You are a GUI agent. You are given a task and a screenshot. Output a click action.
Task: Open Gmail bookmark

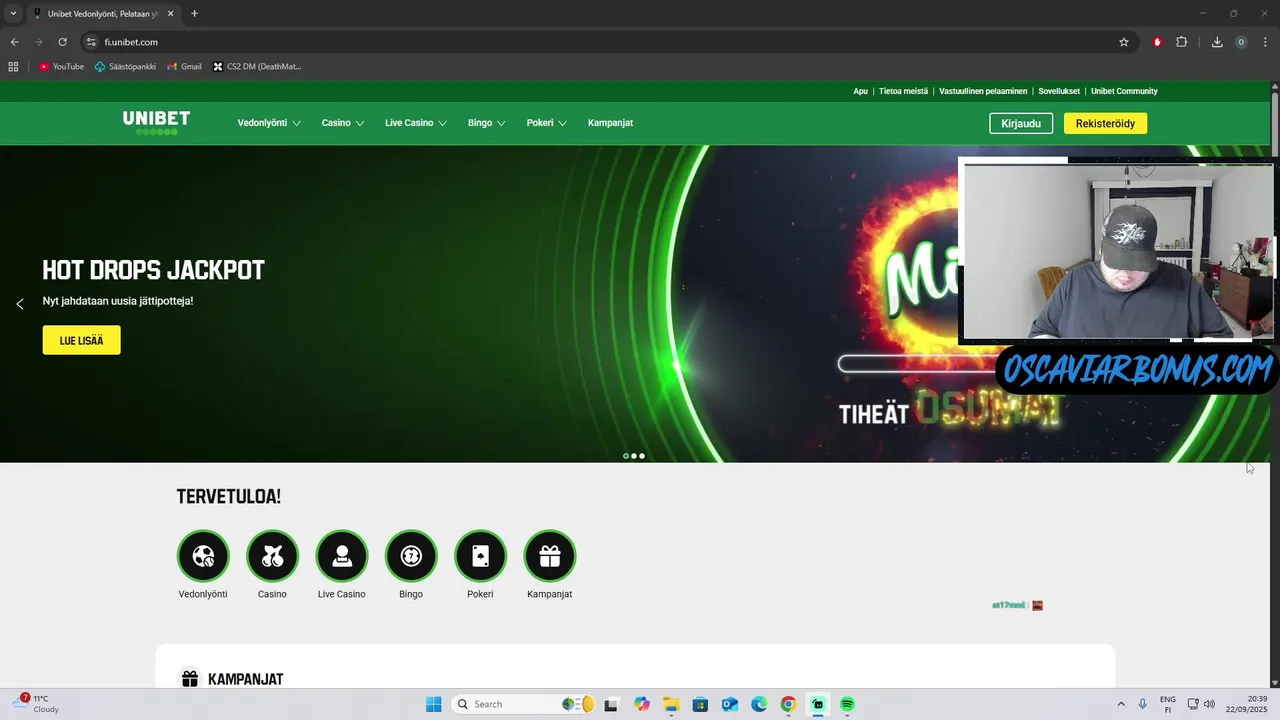tap(184, 67)
